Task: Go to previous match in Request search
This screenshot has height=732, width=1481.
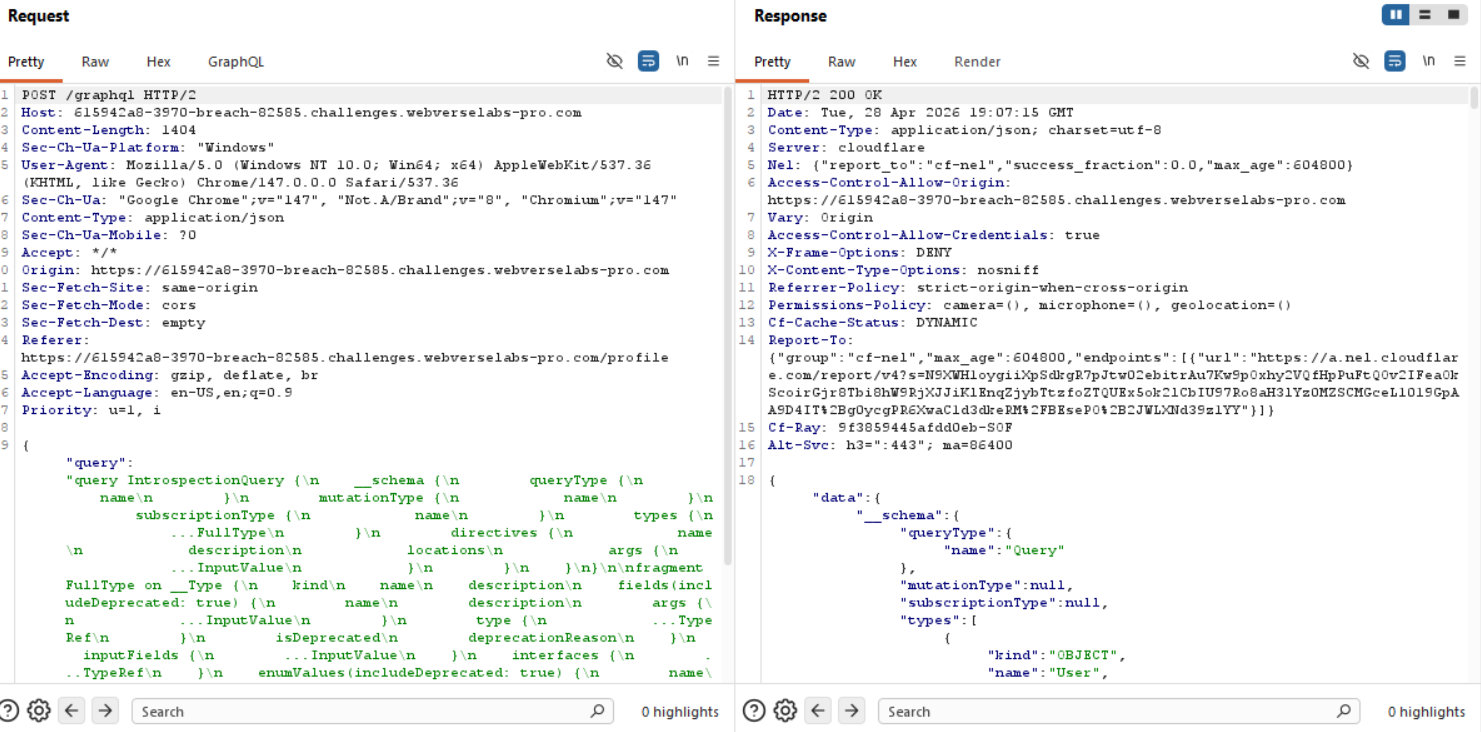Action: tap(71, 711)
